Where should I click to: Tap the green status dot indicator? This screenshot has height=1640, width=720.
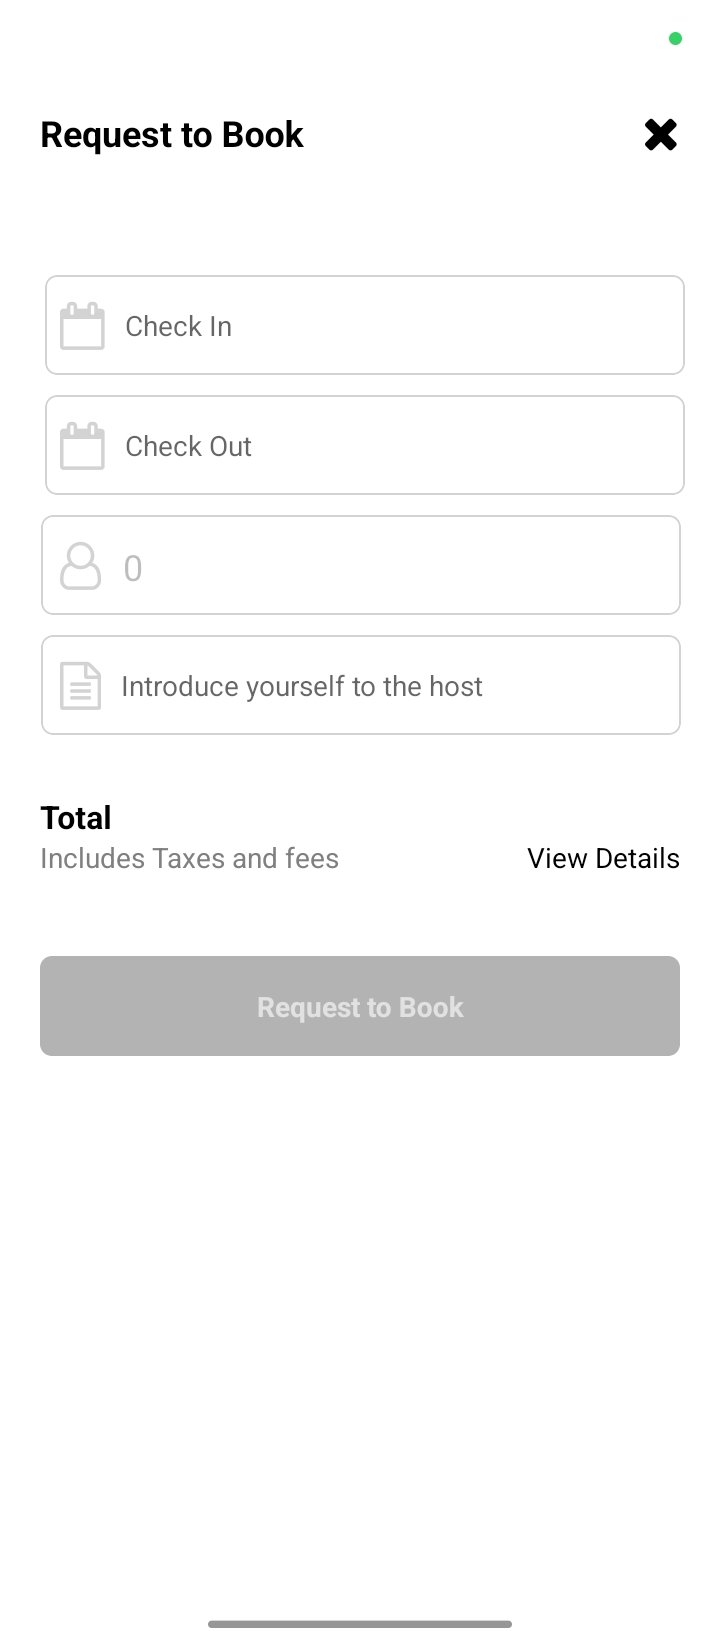(x=675, y=39)
